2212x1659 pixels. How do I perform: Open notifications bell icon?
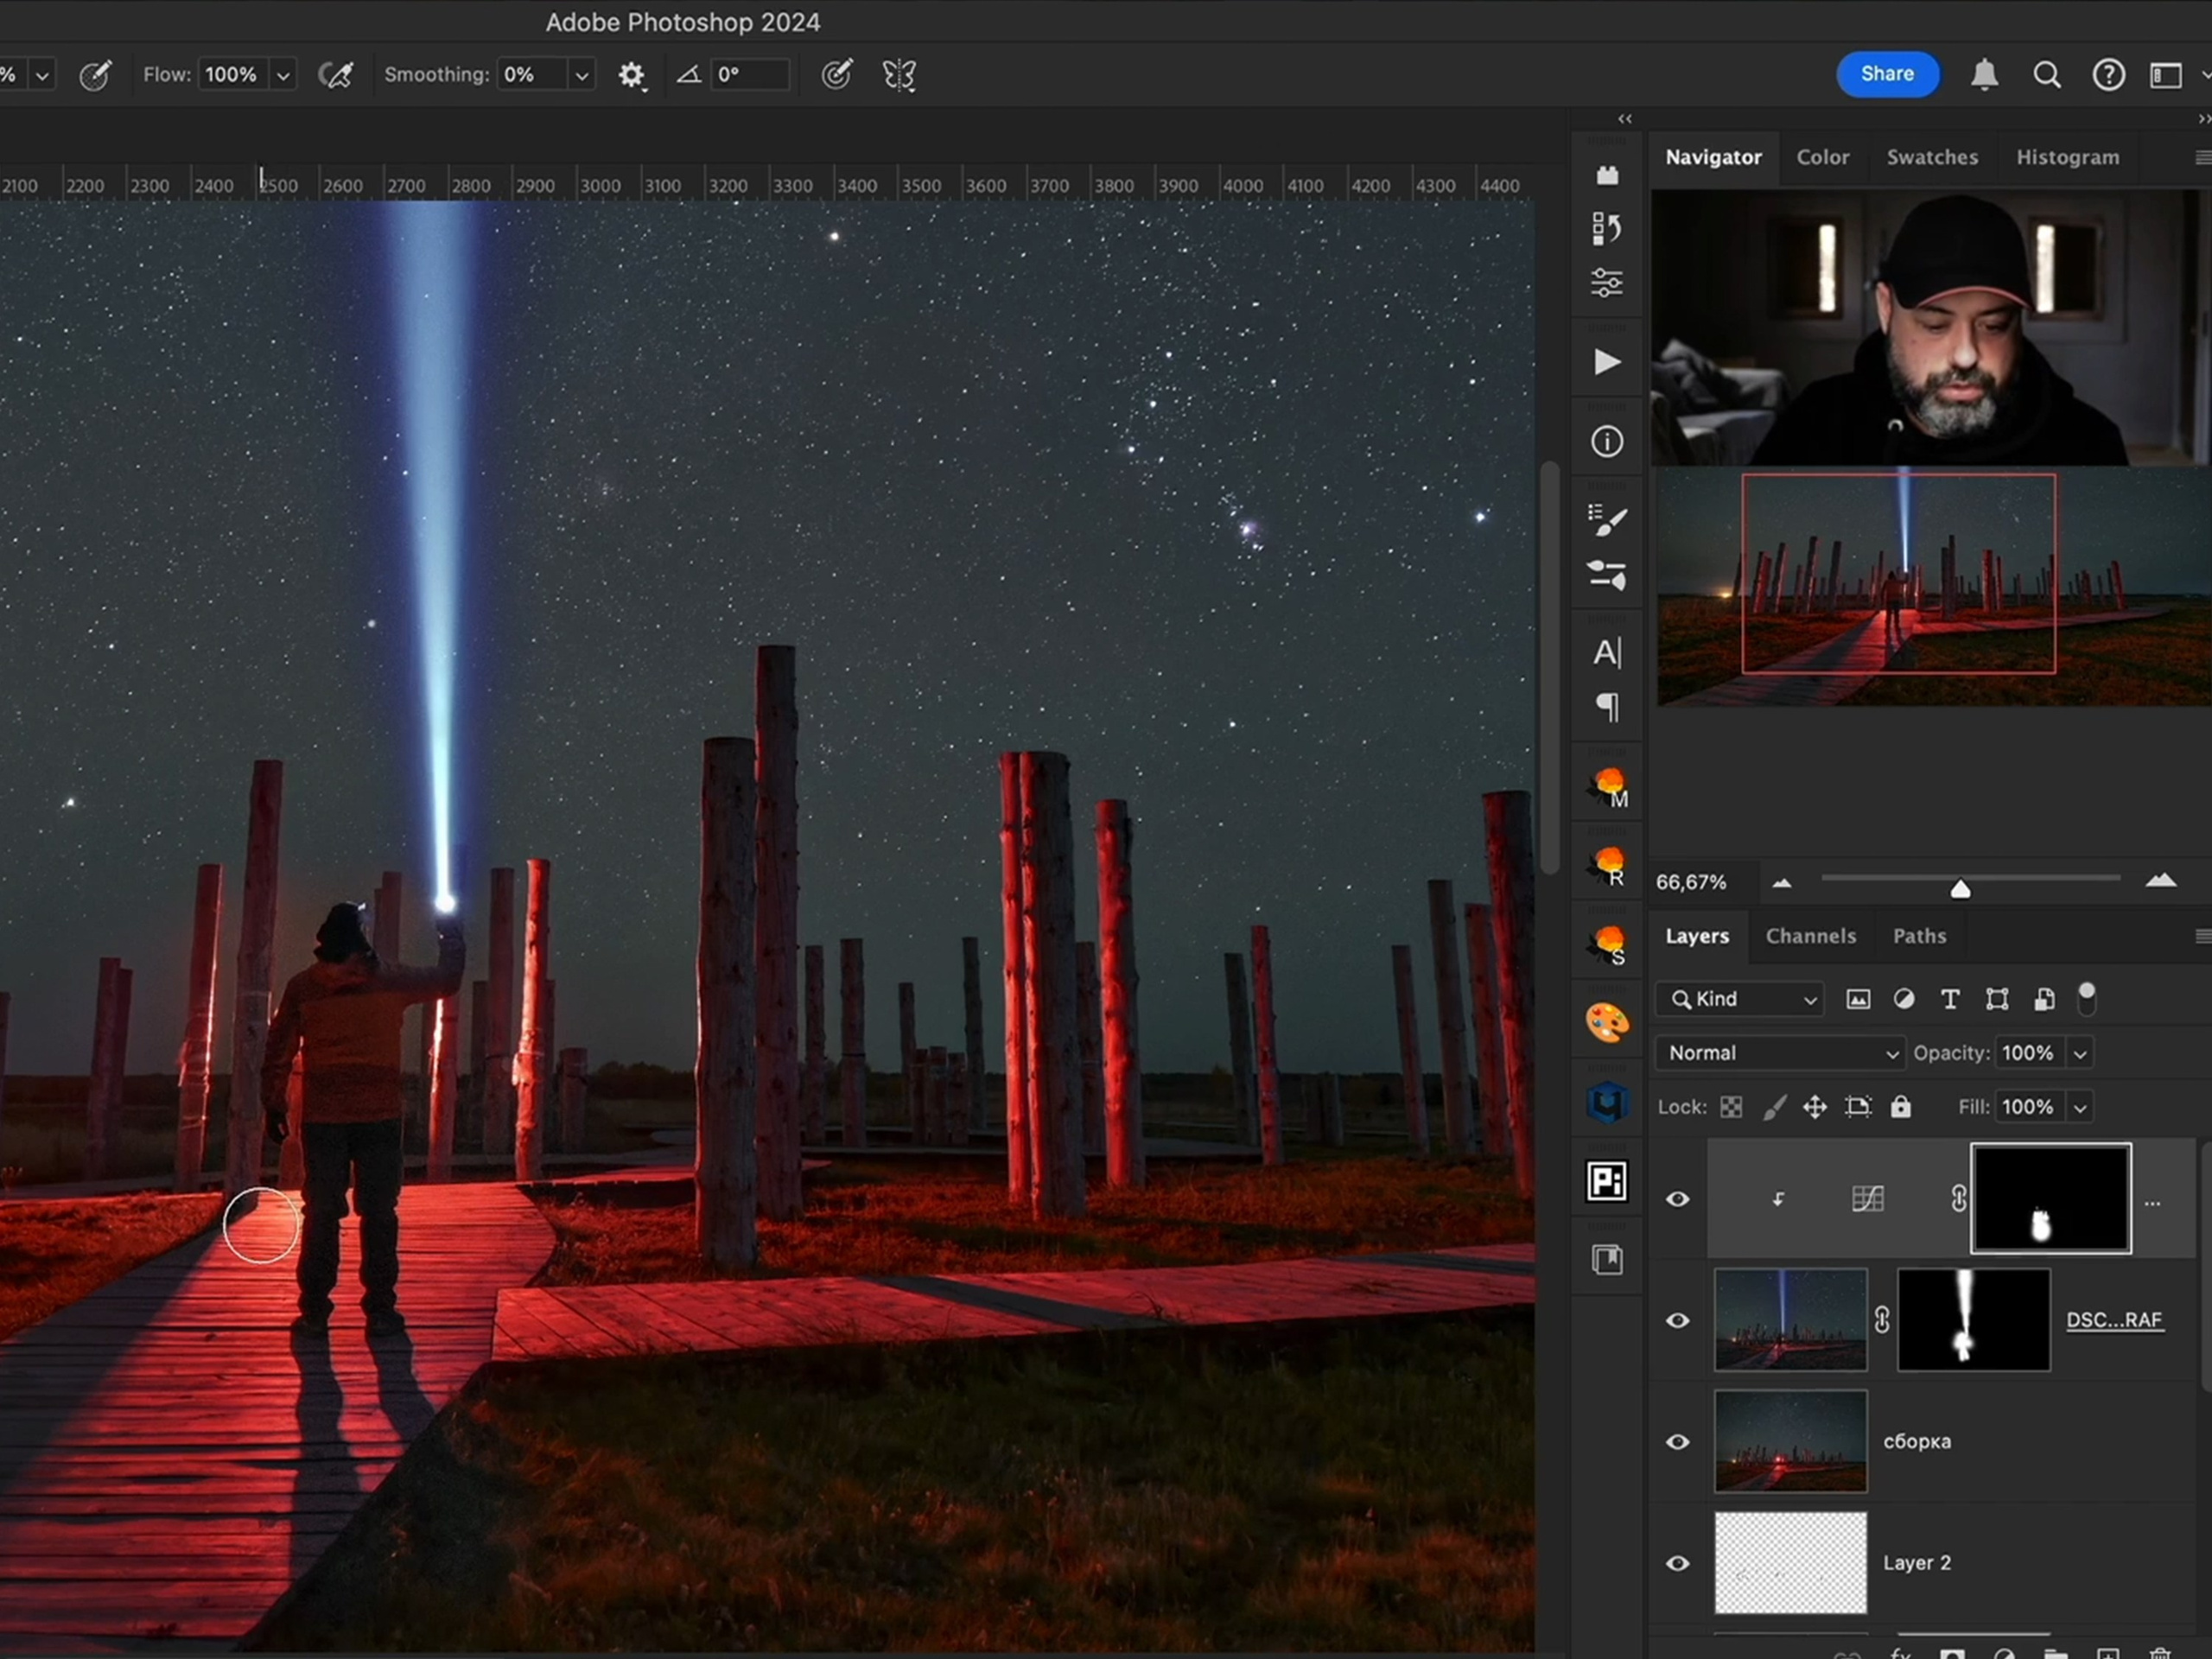[x=1984, y=75]
